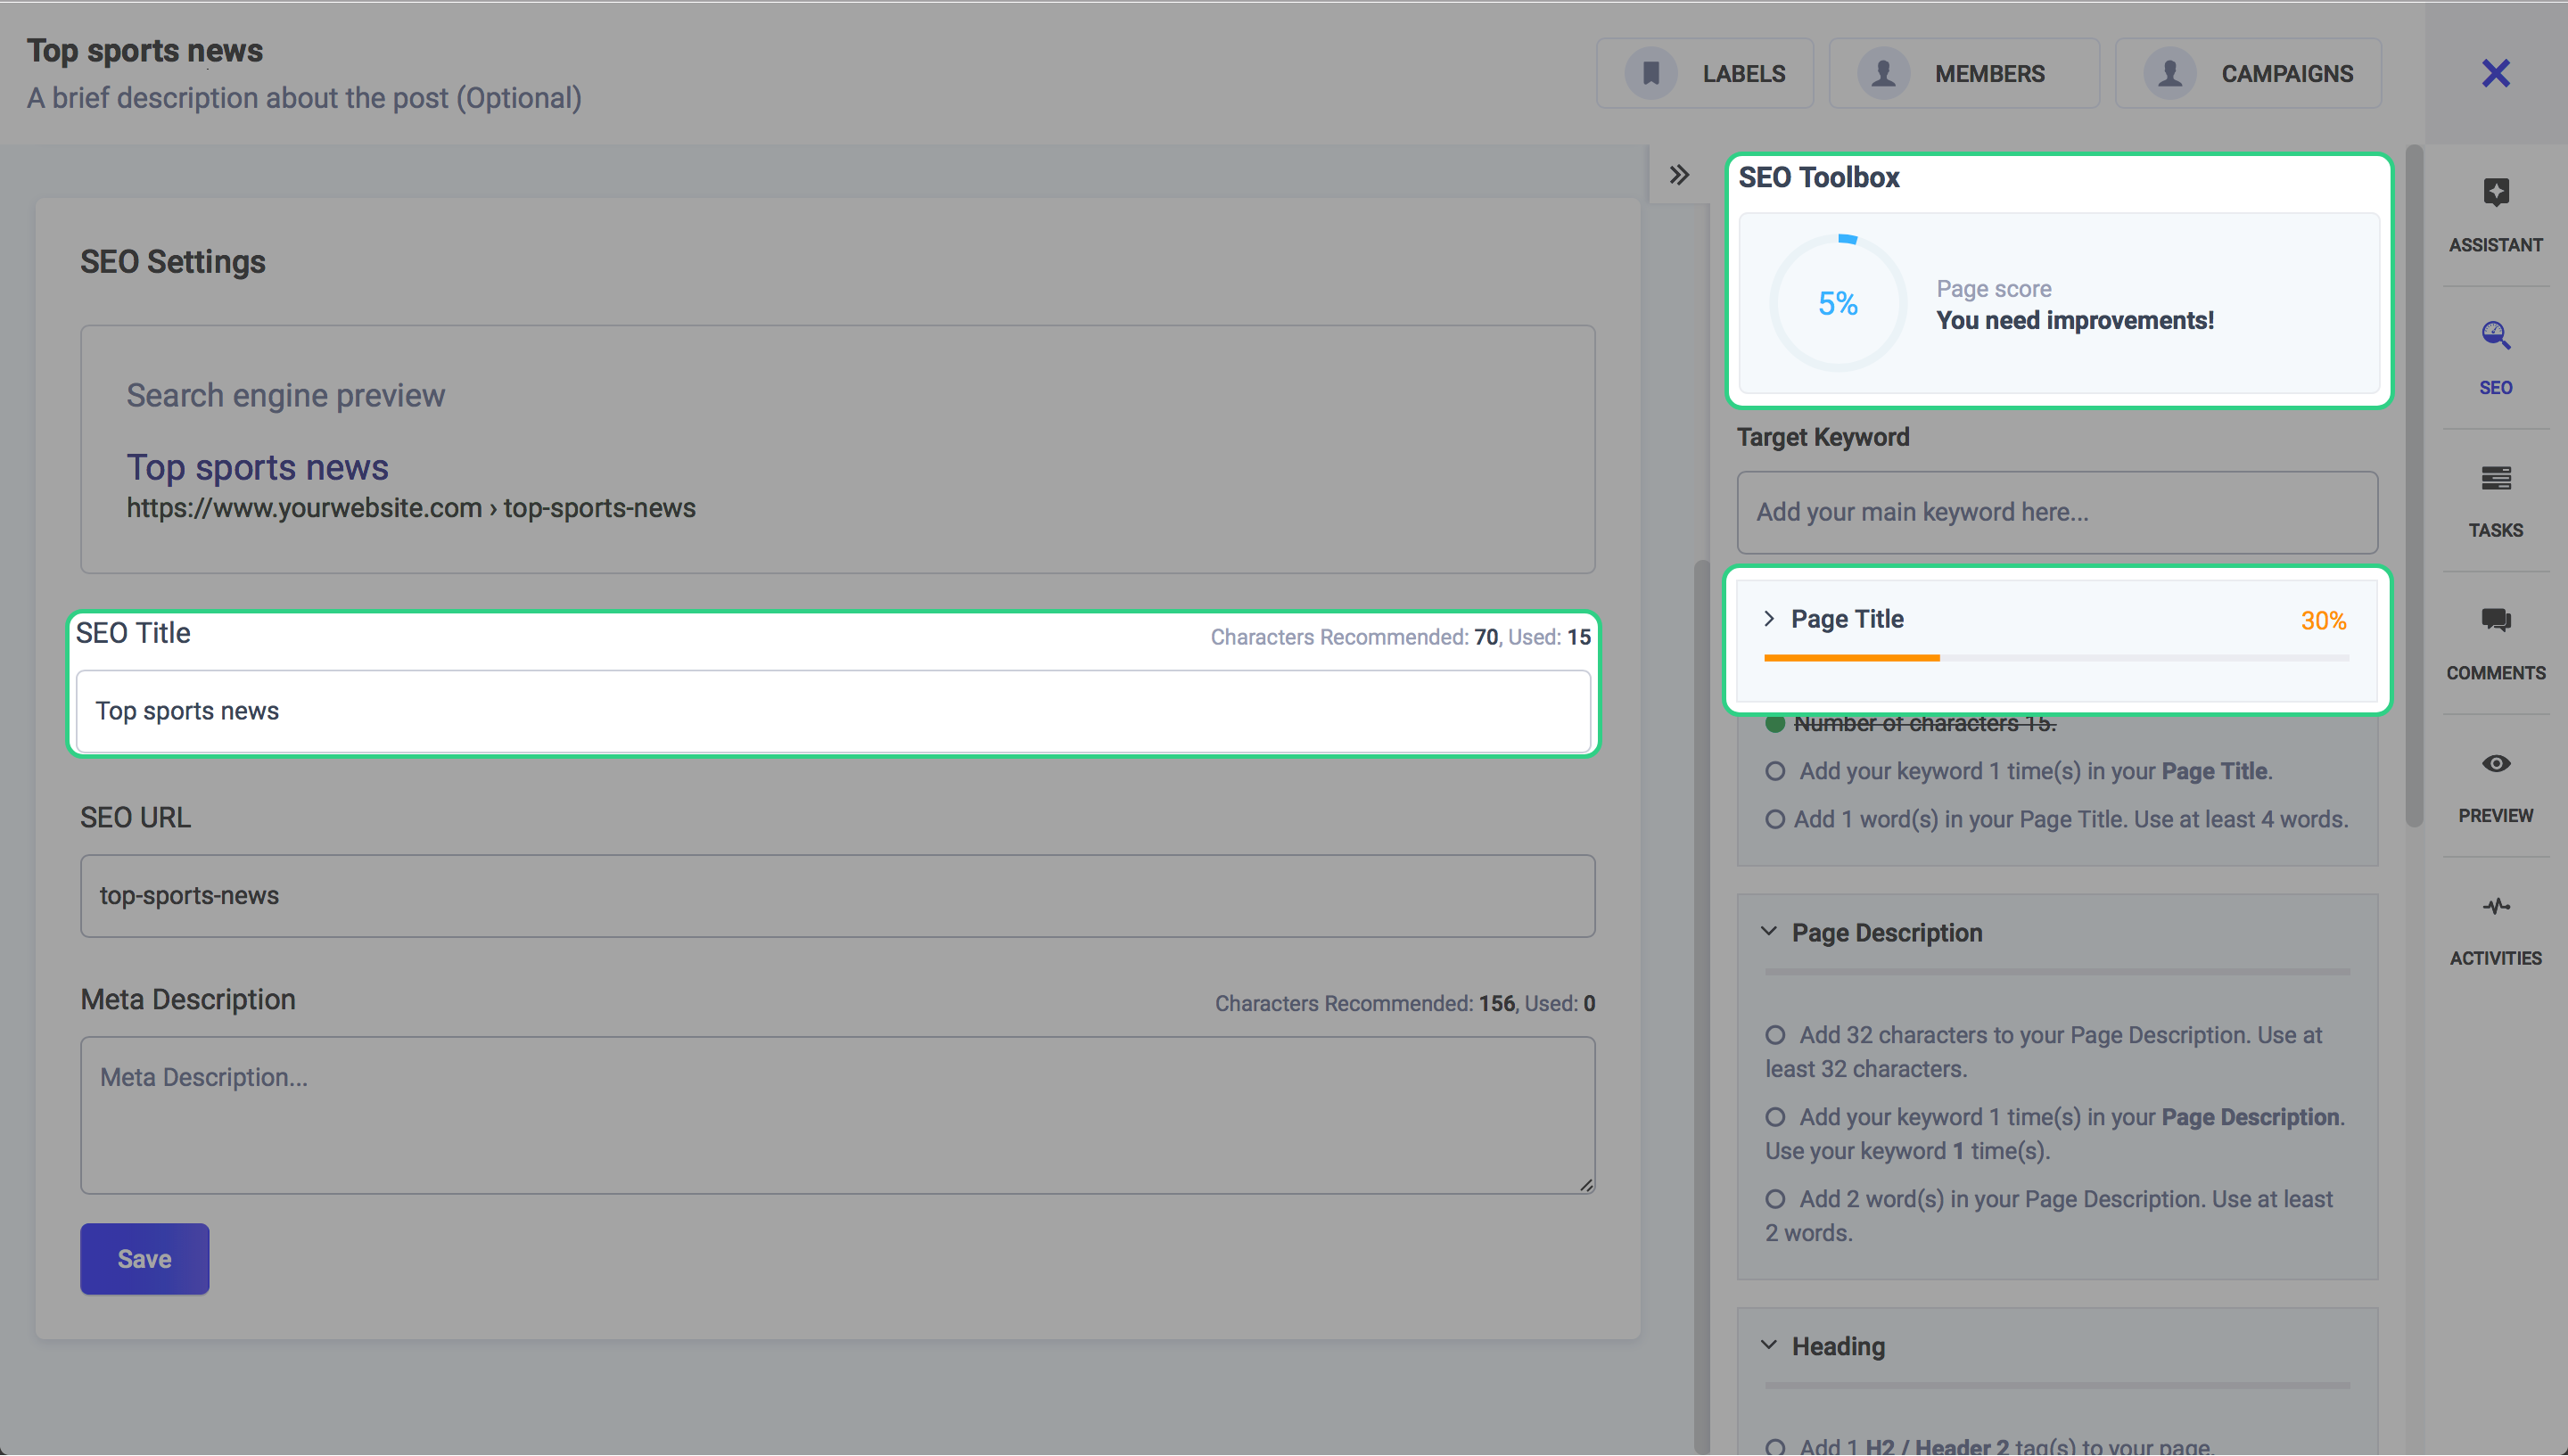Image resolution: width=2568 pixels, height=1456 pixels.
Task: Collapse the Page Description section
Action: 1769,932
